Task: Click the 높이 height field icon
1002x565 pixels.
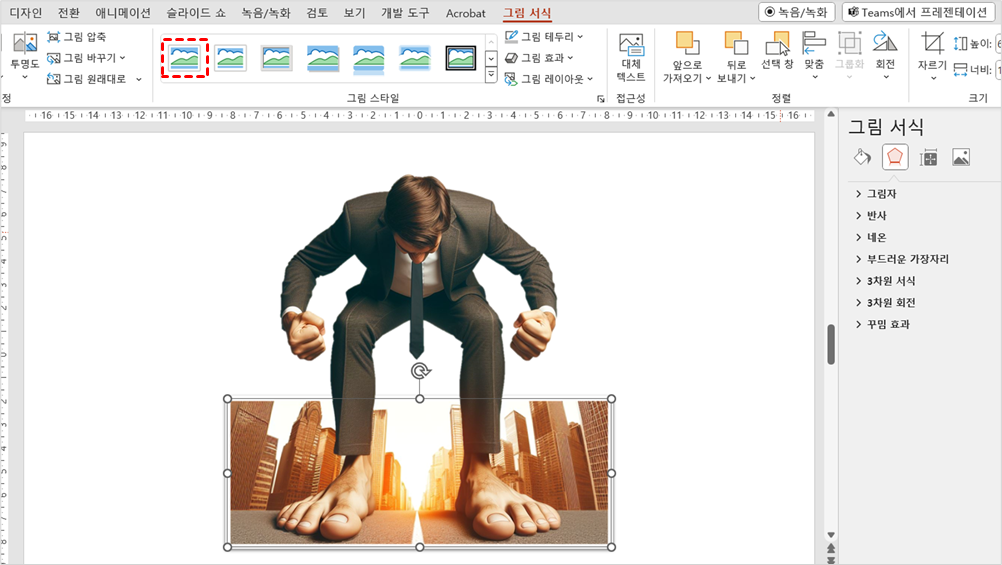Action: (960, 44)
